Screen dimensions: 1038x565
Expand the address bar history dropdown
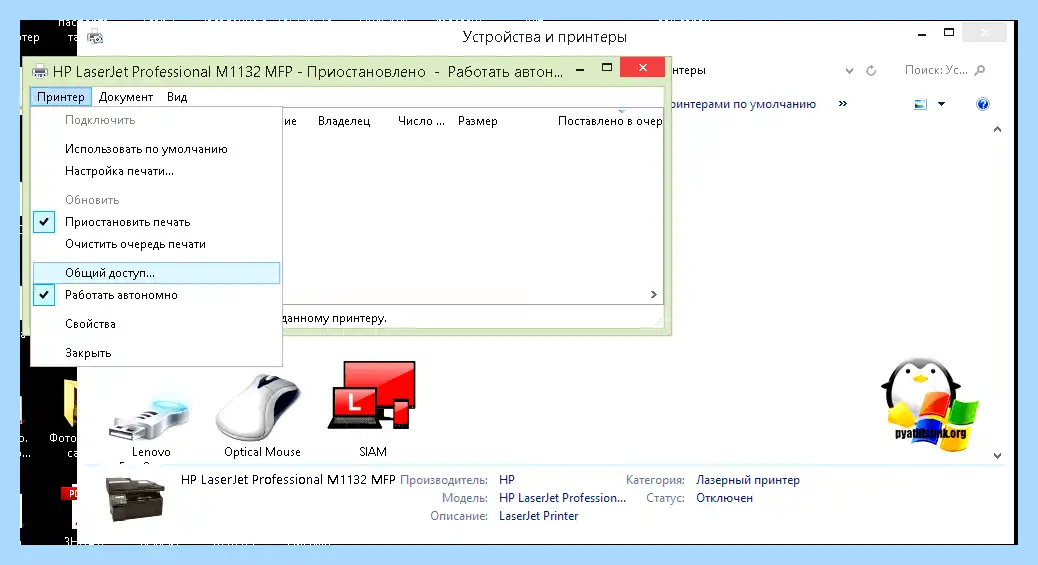[x=849, y=70]
